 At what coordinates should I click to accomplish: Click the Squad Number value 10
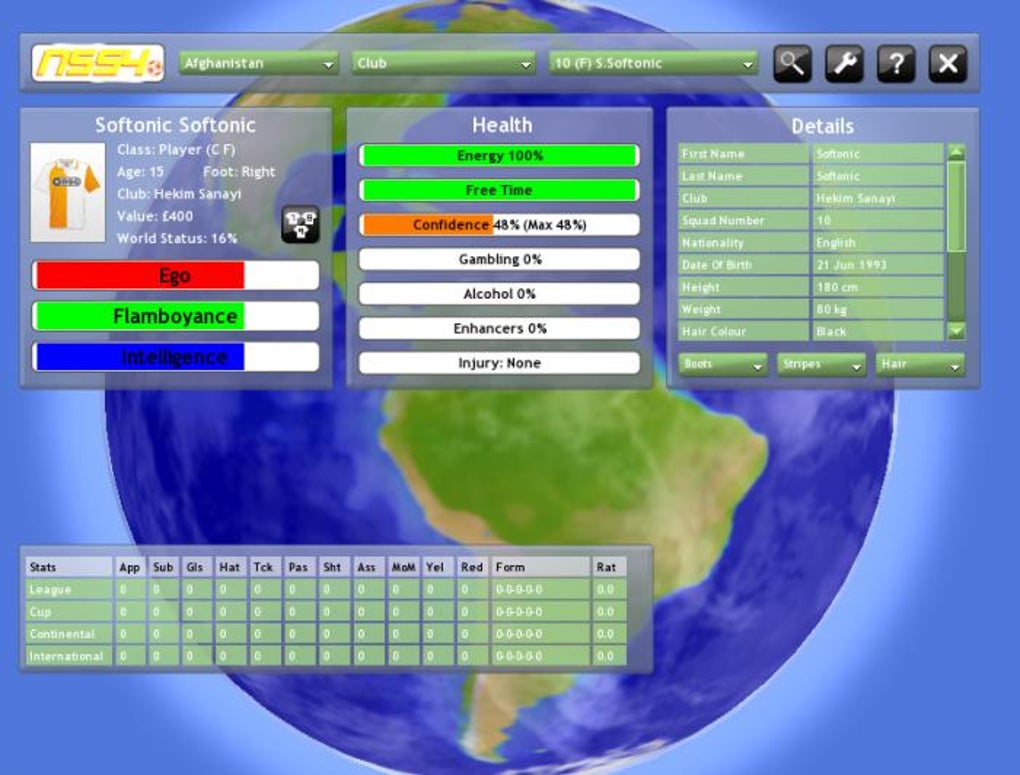[878, 220]
